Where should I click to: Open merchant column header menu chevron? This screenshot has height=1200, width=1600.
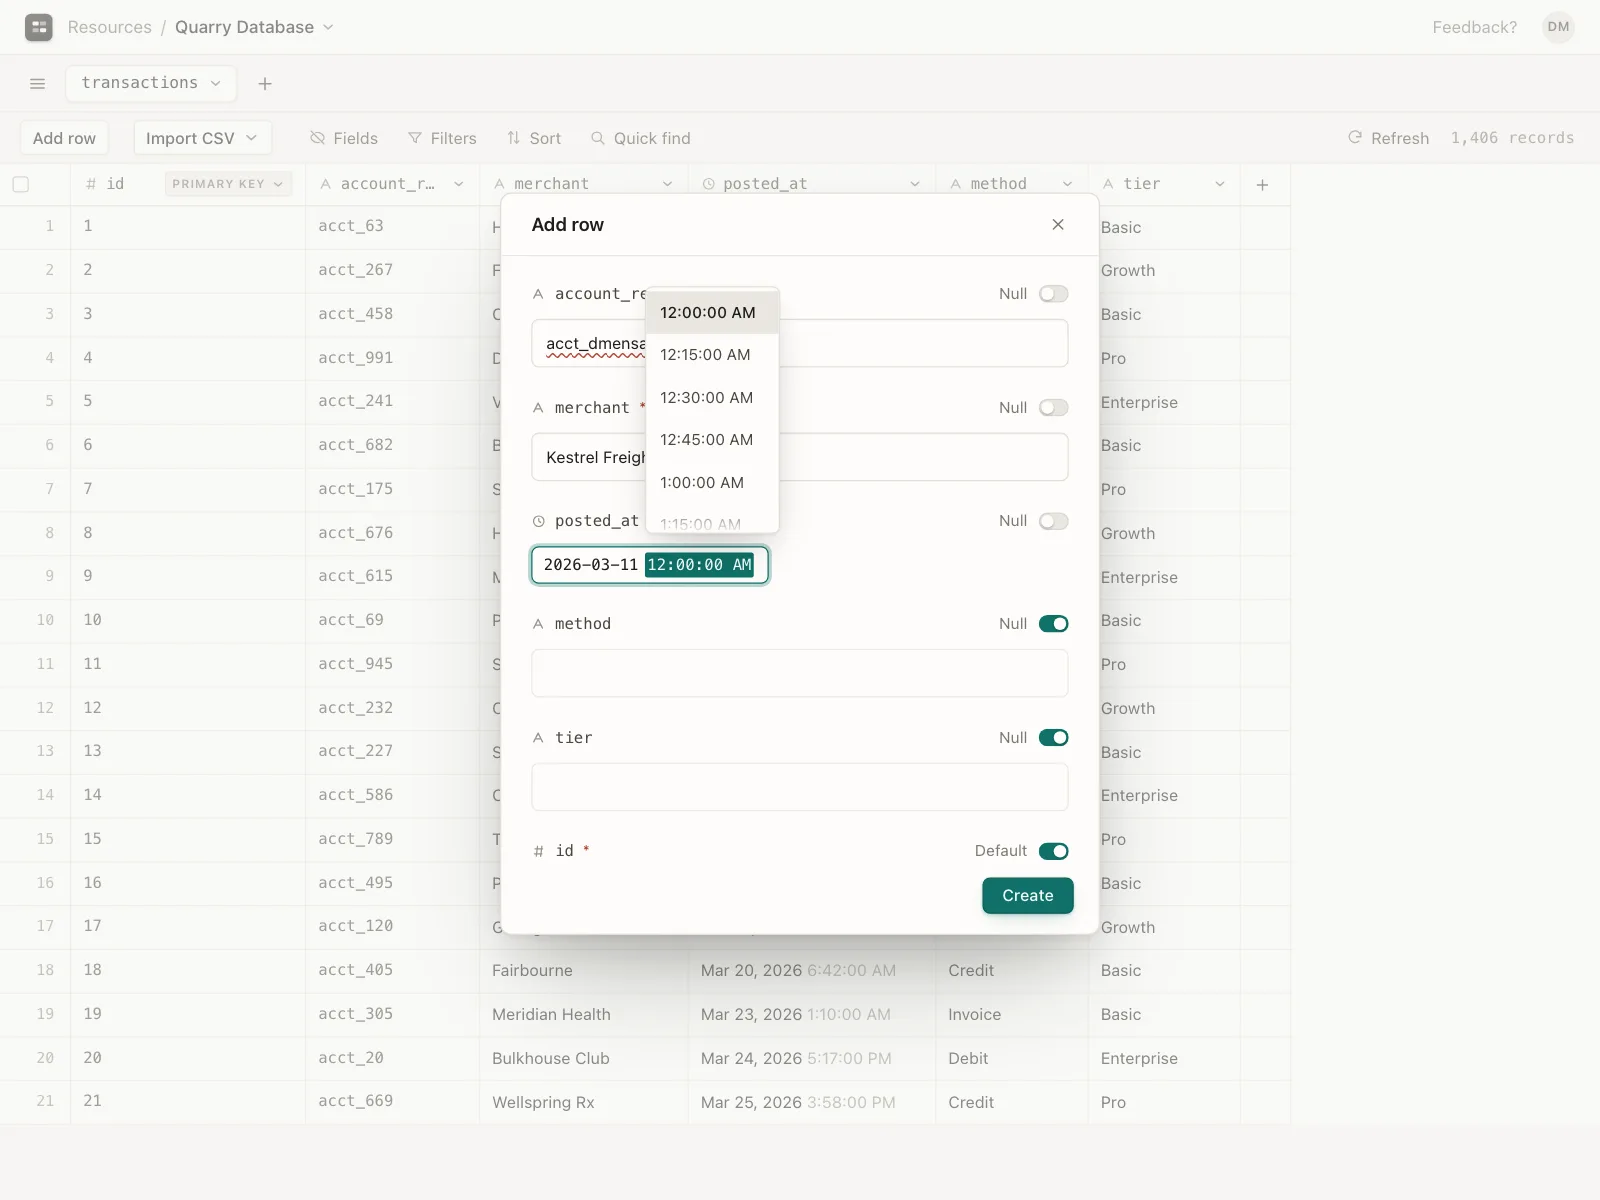click(667, 184)
